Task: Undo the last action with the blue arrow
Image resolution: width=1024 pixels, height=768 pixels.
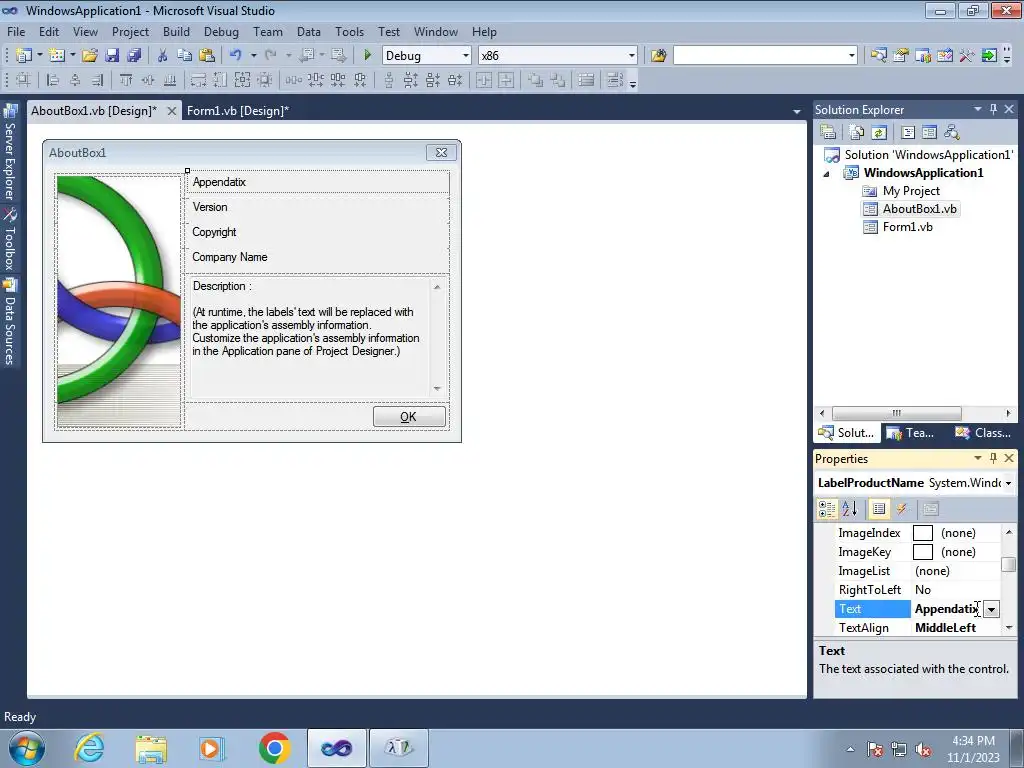Action: (x=236, y=56)
